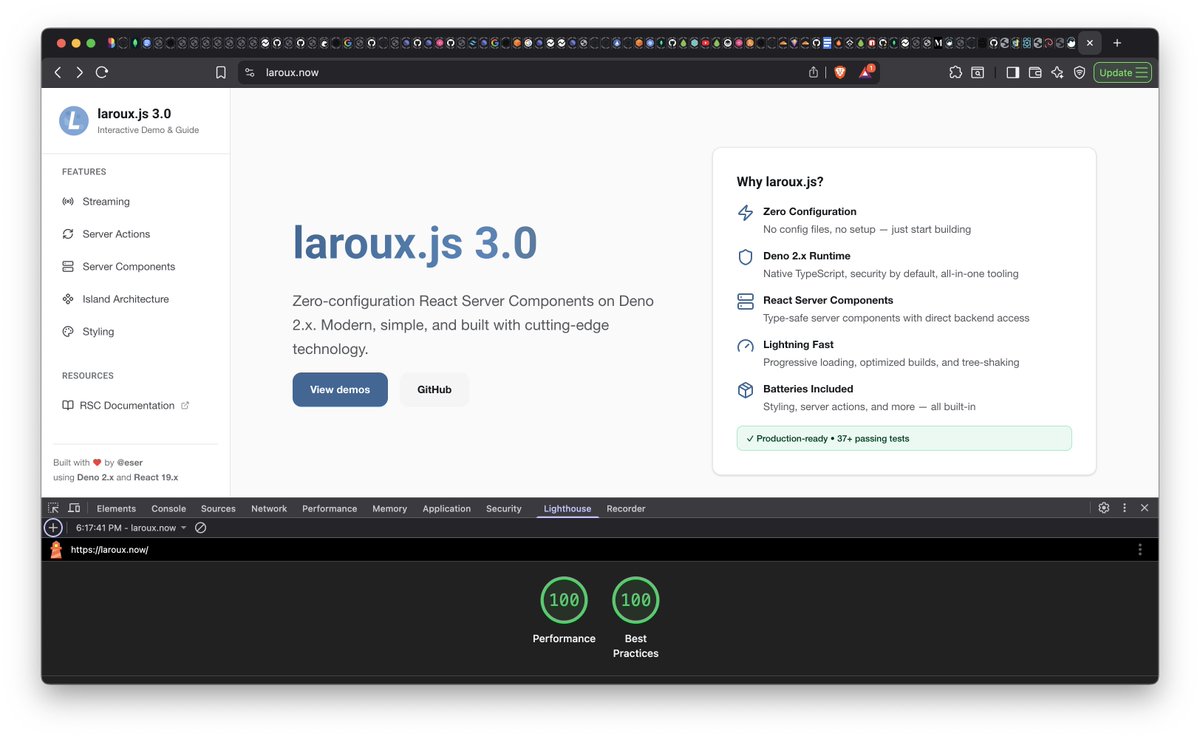Click the Update browser button

pos(1123,72)
